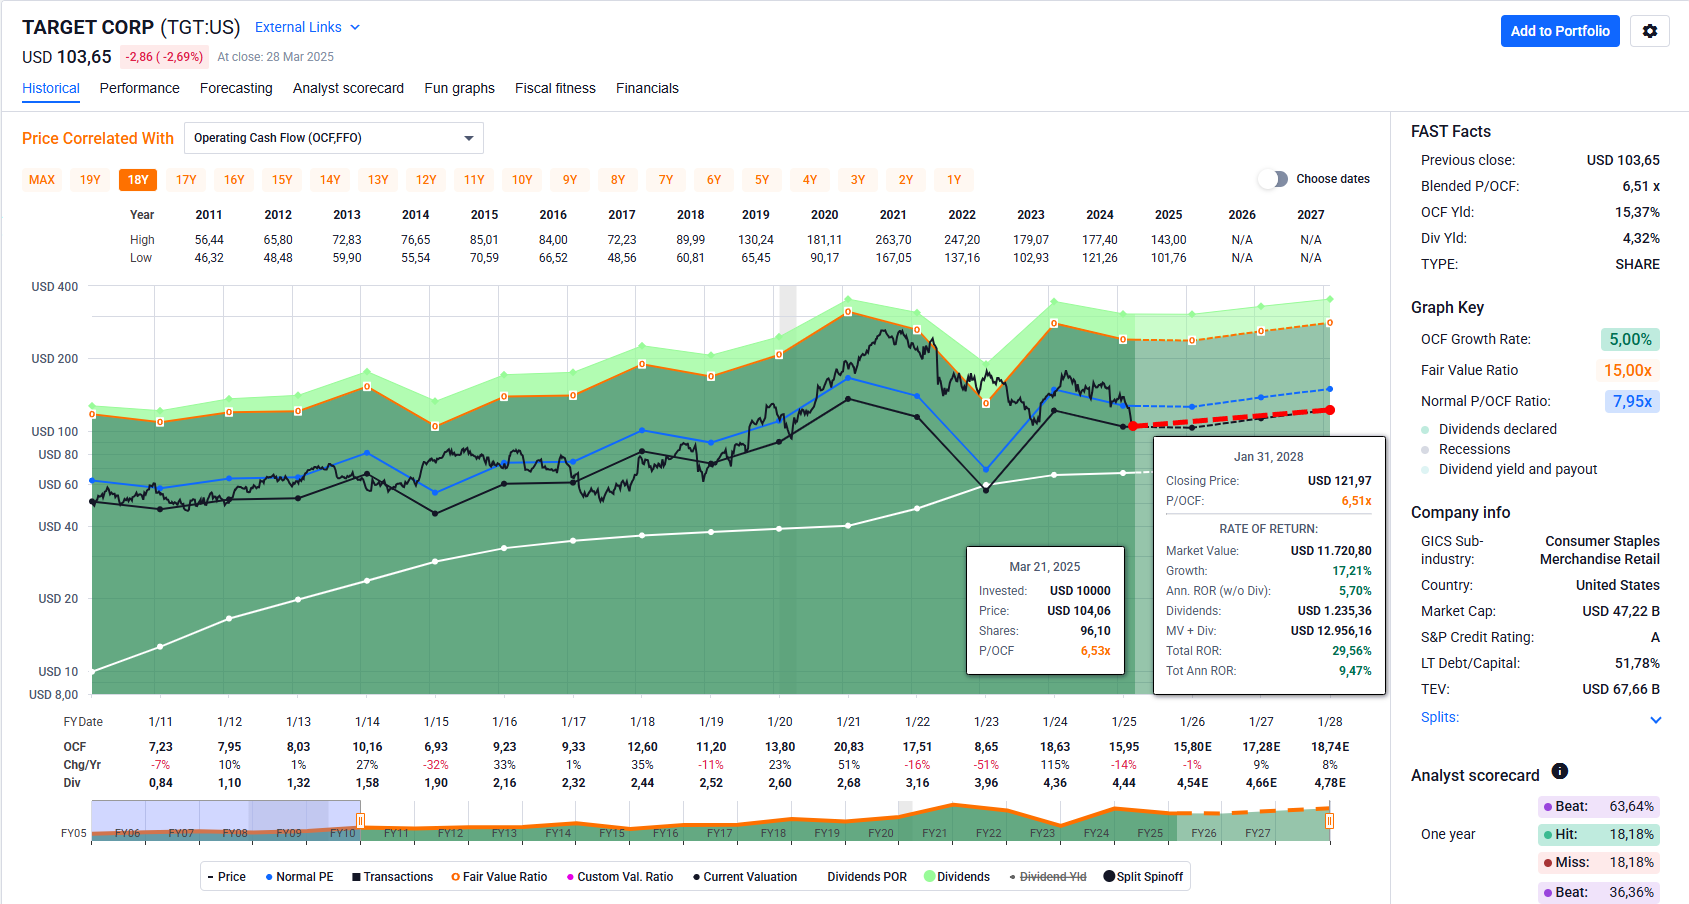Expand the Splits section

(1655, 719)
